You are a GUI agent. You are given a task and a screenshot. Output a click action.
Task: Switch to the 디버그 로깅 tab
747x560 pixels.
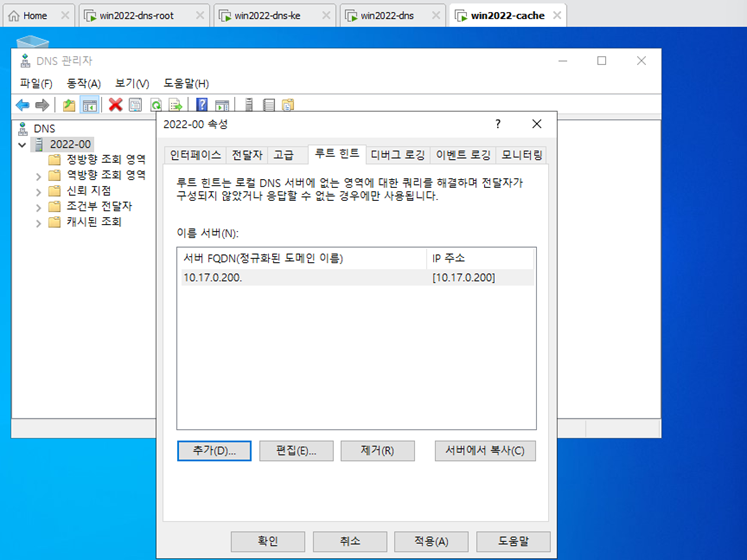(x=398, y=155)
